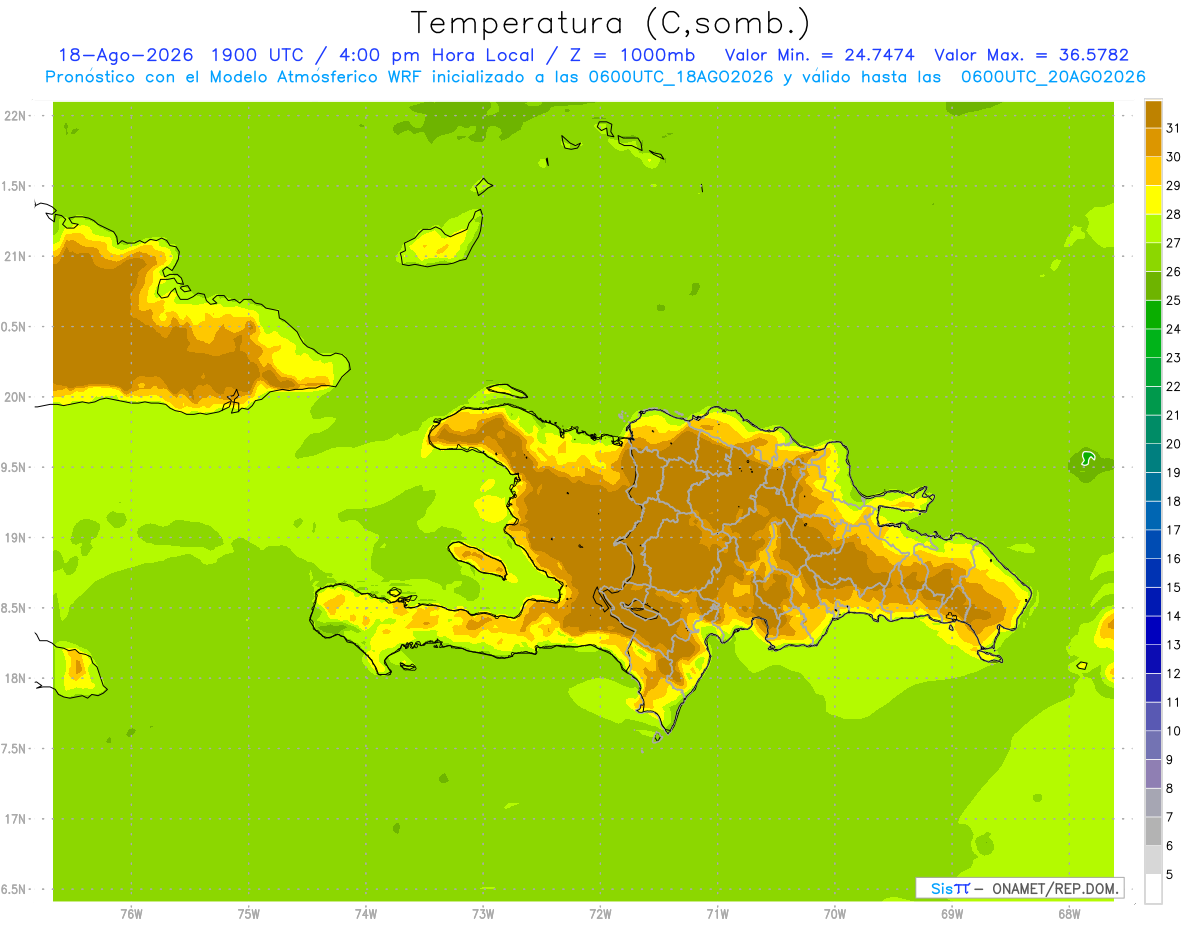The height and width of the screenshot is (927, 1200).
Task: Click the "Valor Max. = 36.5782" readout
Action: 1031,55
